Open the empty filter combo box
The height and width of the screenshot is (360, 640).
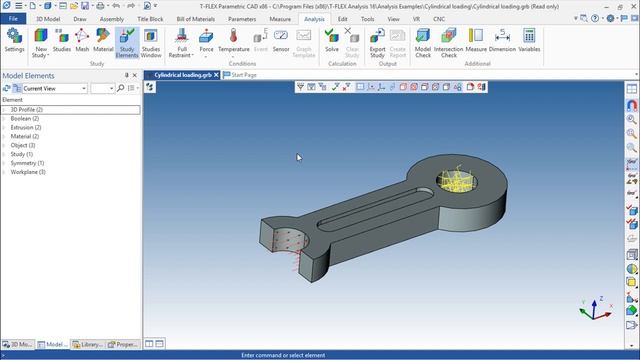pyautogui.click(x=102, y=88)
